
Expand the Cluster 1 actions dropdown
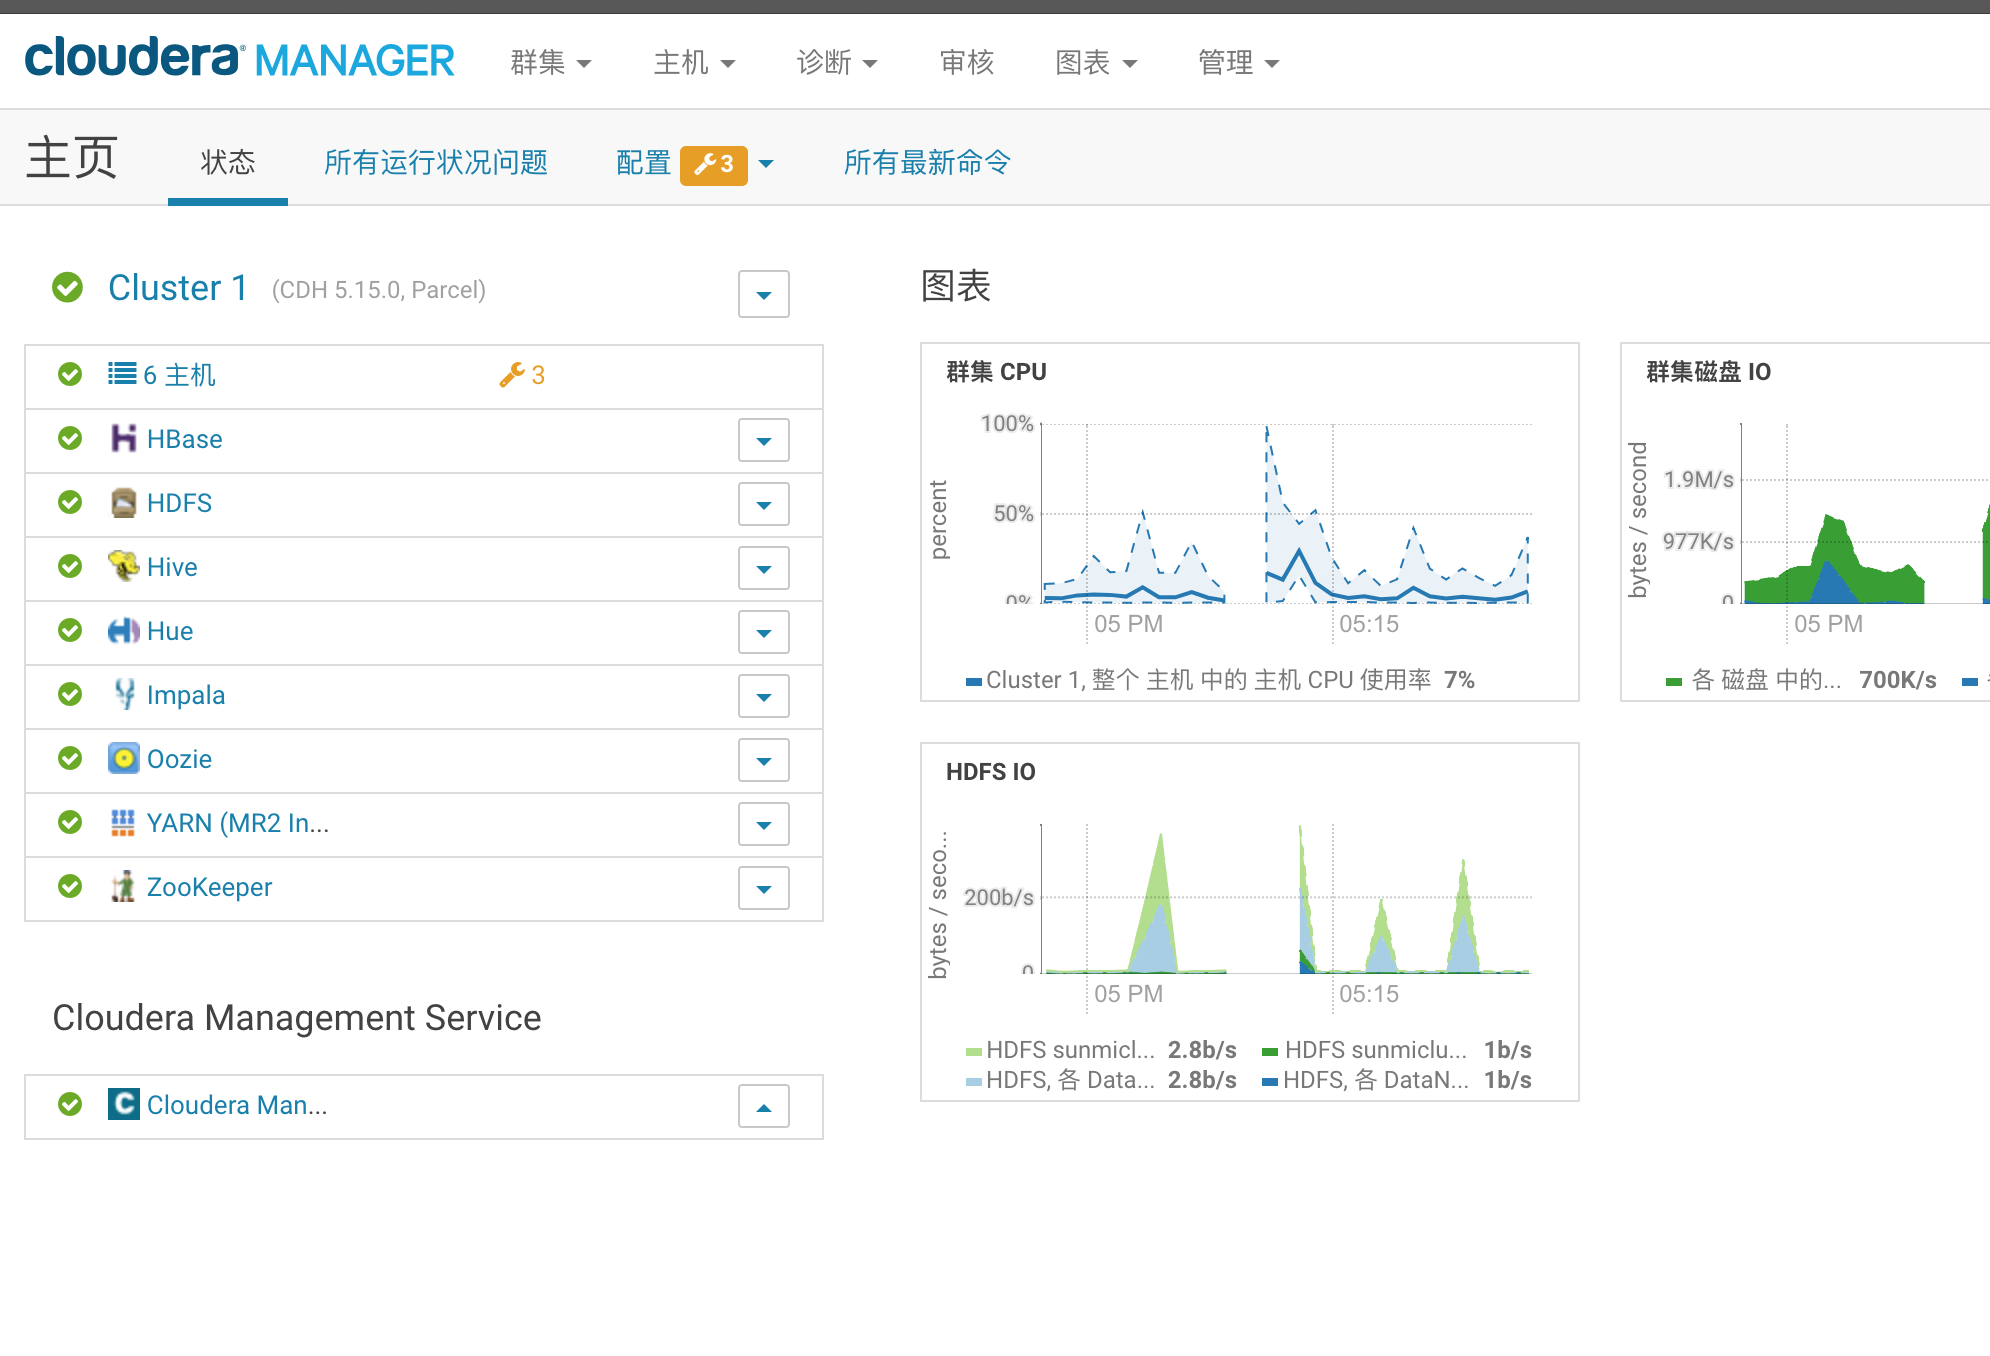click(763, 294)
